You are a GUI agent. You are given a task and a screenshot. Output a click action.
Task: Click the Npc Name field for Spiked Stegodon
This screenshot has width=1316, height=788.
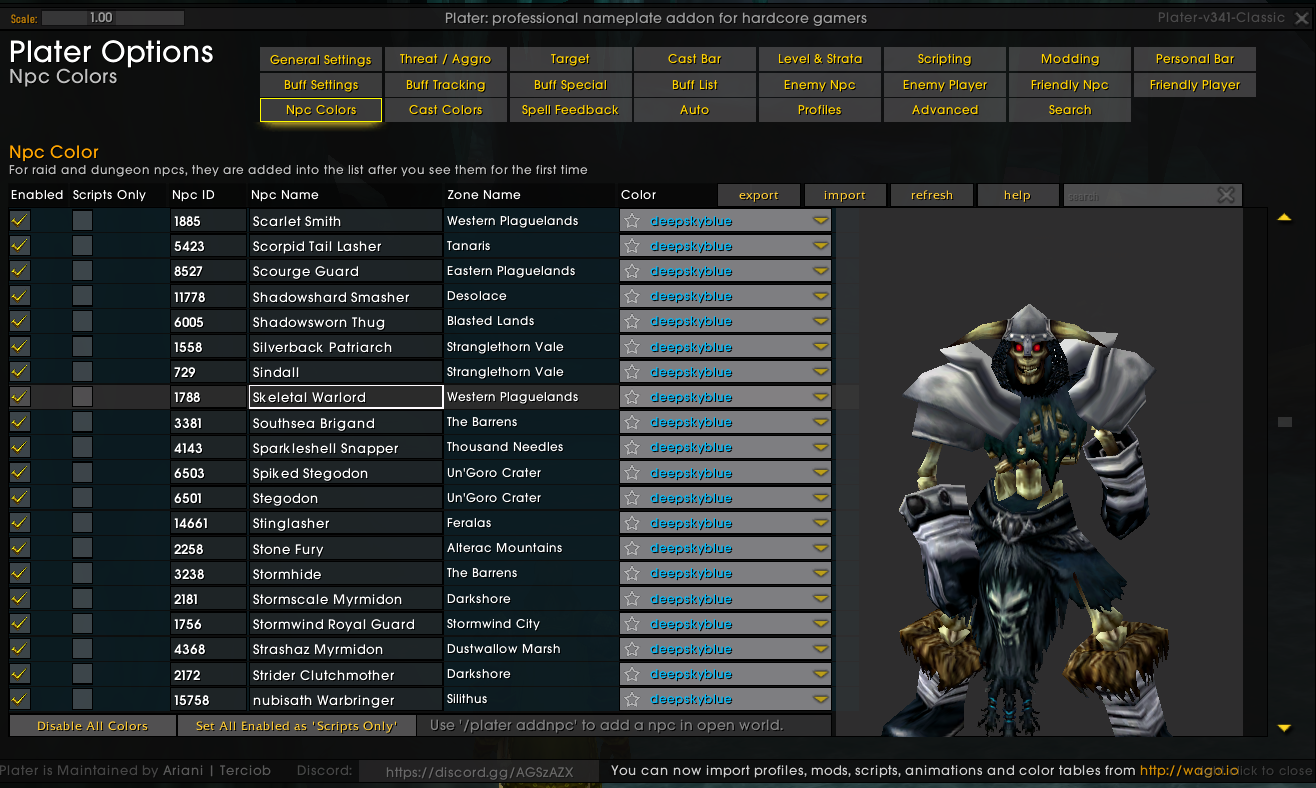[345, 473]
